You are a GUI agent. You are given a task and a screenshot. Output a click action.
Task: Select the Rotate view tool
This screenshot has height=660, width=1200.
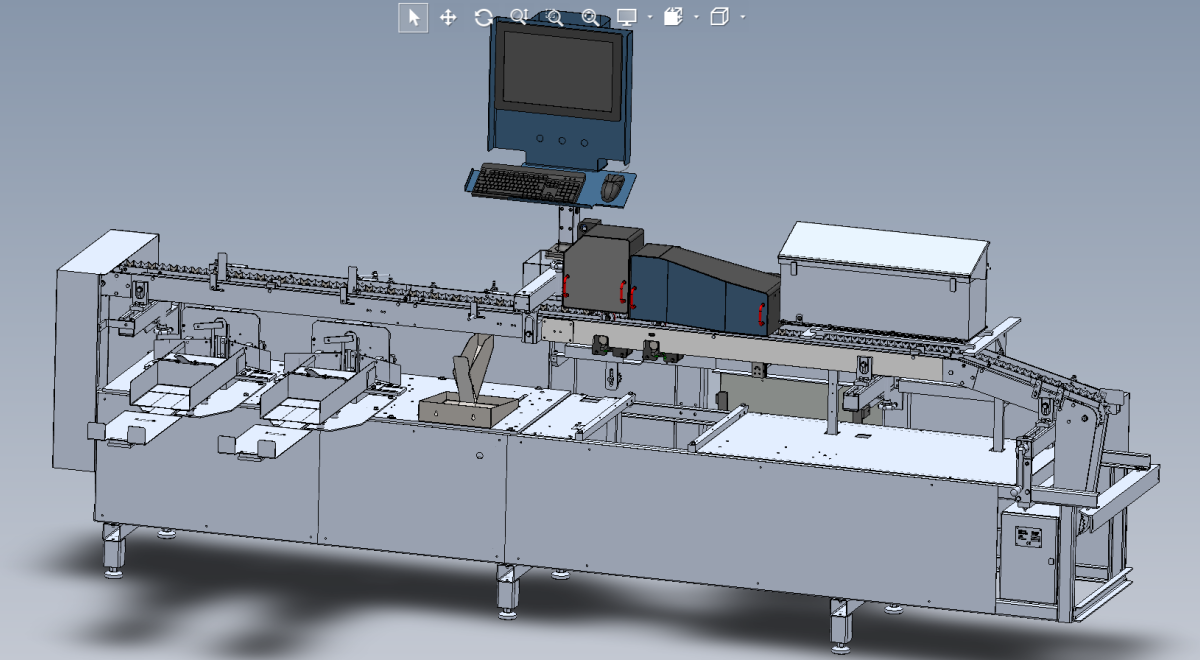pyautogui.click(x=483, y=17)
